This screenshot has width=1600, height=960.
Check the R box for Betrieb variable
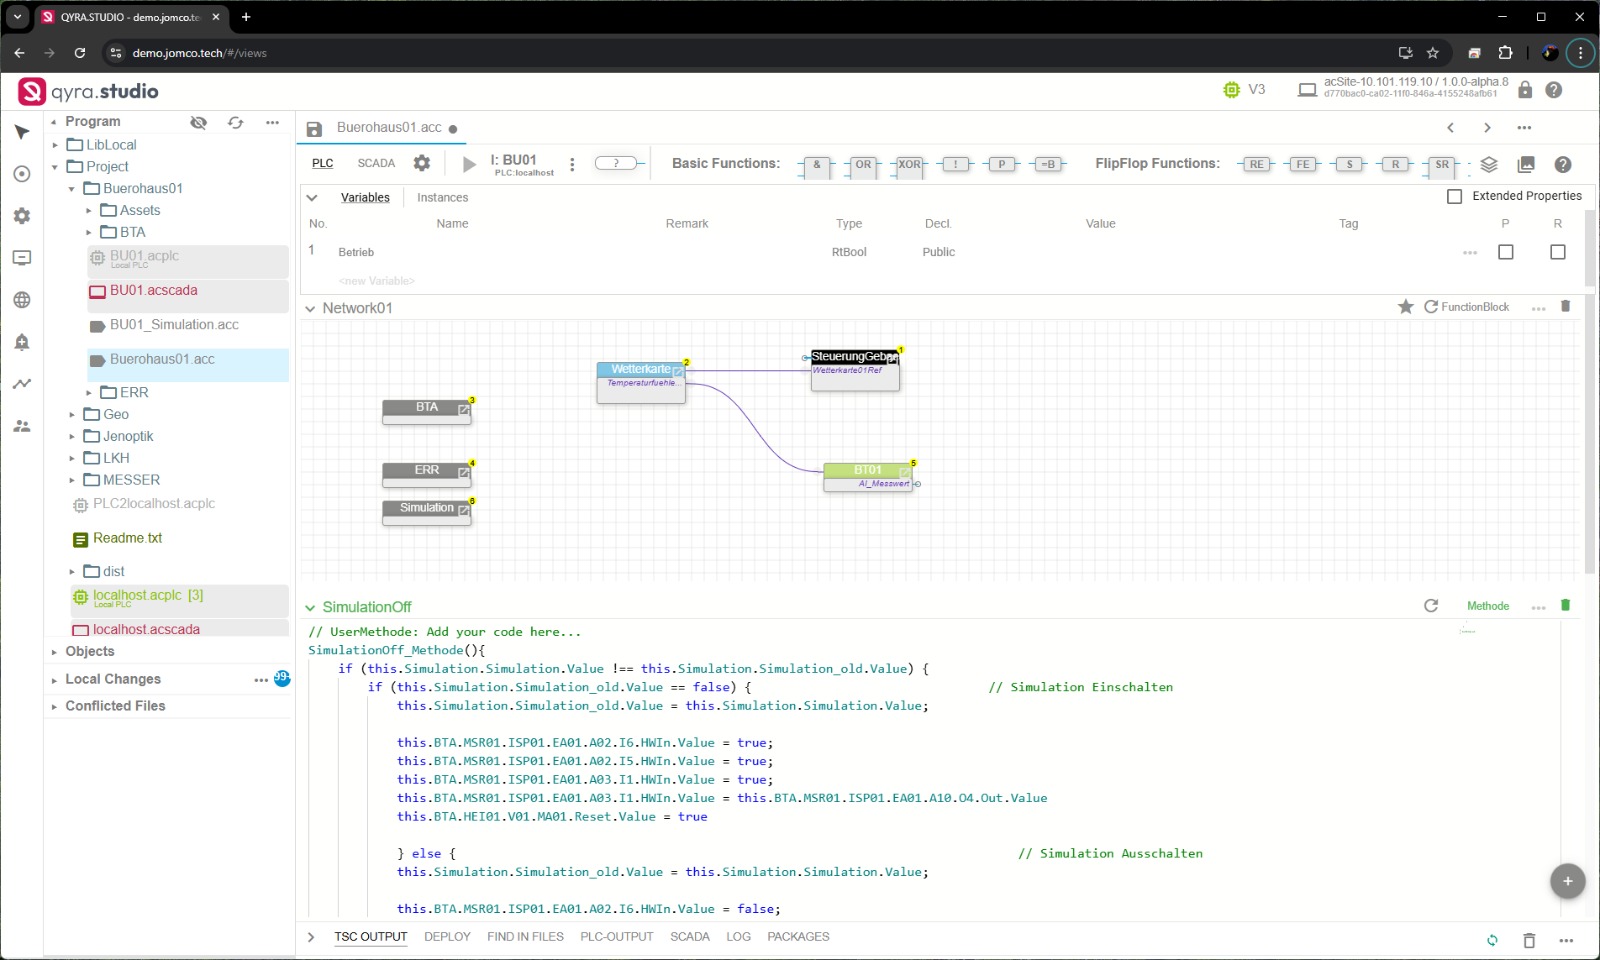click(1557, 252)
